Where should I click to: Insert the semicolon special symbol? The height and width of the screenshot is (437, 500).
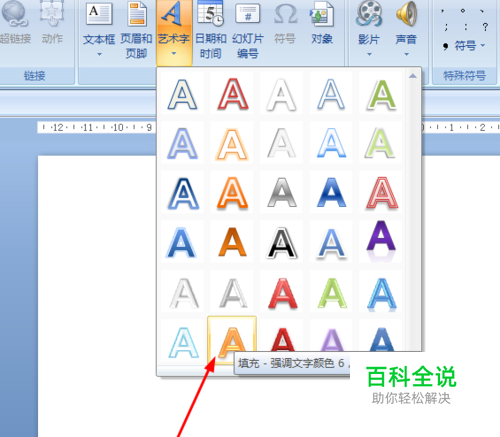coord(446,27)
